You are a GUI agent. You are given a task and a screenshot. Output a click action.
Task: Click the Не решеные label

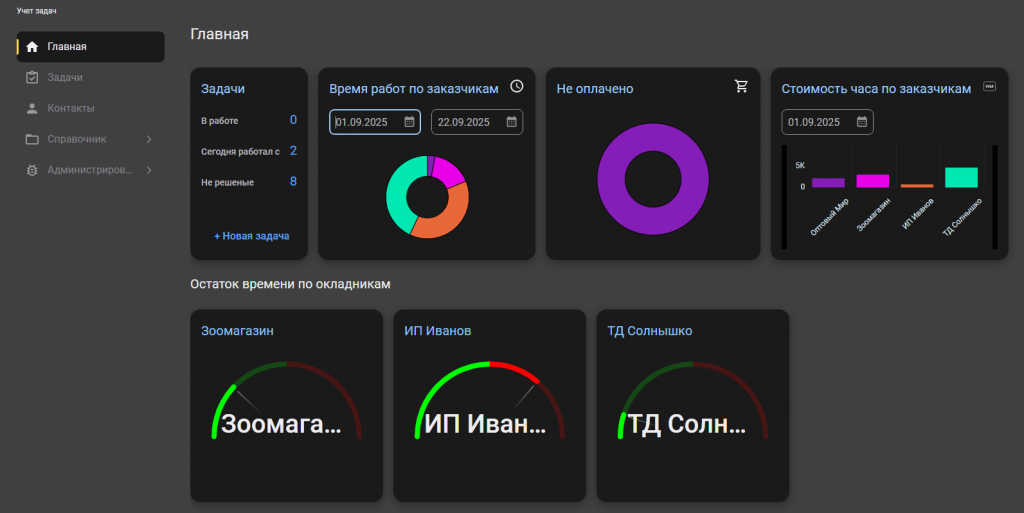227,182
